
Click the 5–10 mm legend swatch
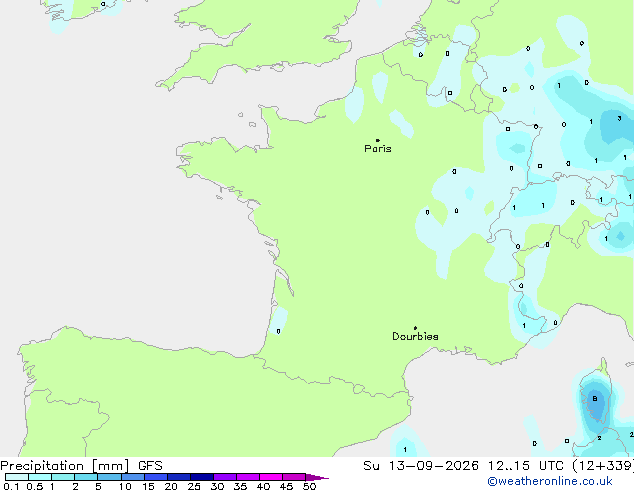pos(109,477)
